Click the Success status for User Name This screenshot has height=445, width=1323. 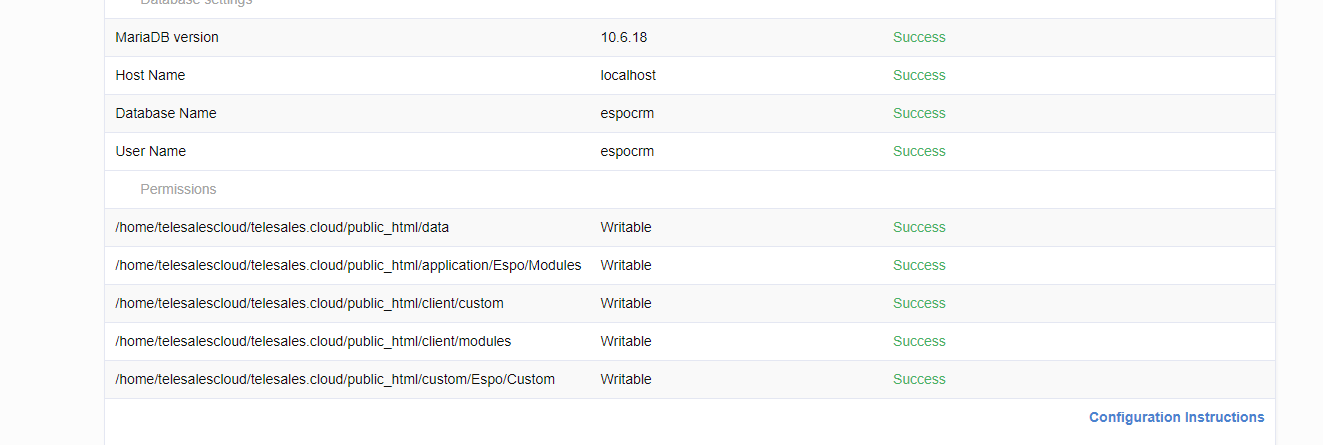point(919,151)
